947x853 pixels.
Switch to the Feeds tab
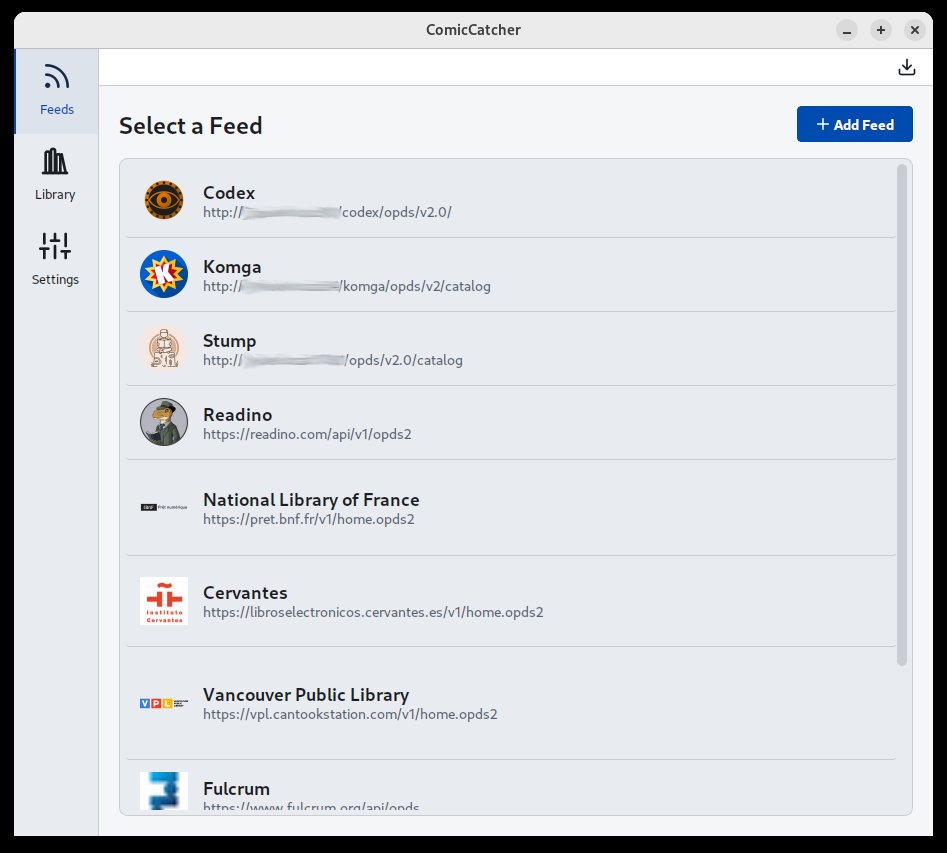(x=56, y=90)
